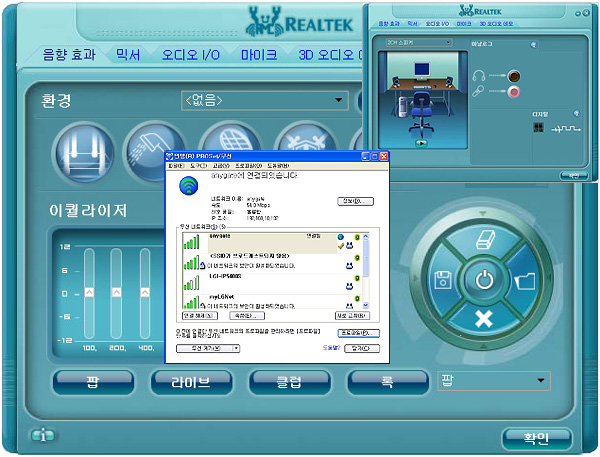The width and height of the screenshot is (600, 457).
Task: Click the 프로파일(P)... button at wireless window's lower right
Action: (x=359, y=333)
